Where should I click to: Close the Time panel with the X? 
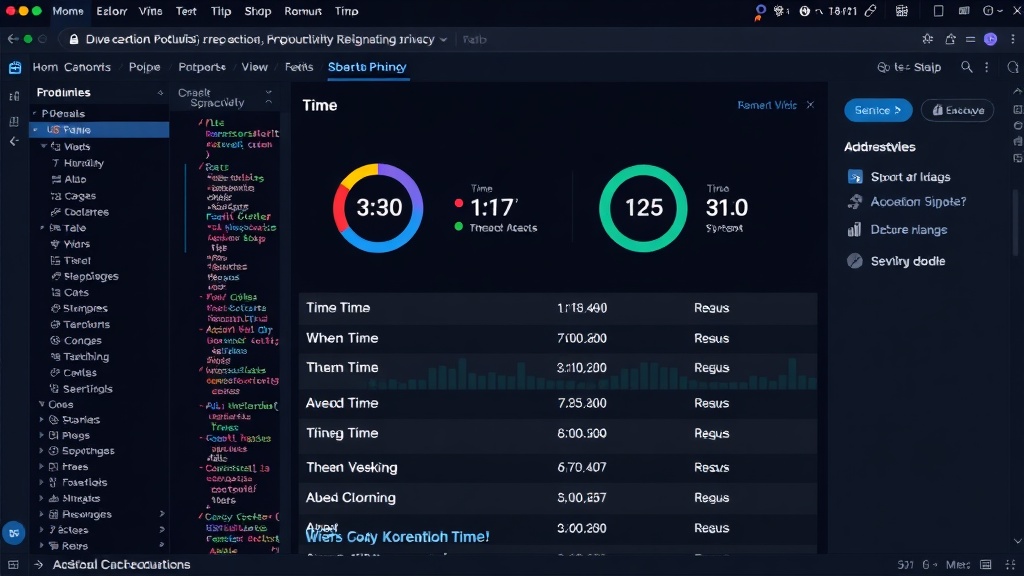coord(810,104)
